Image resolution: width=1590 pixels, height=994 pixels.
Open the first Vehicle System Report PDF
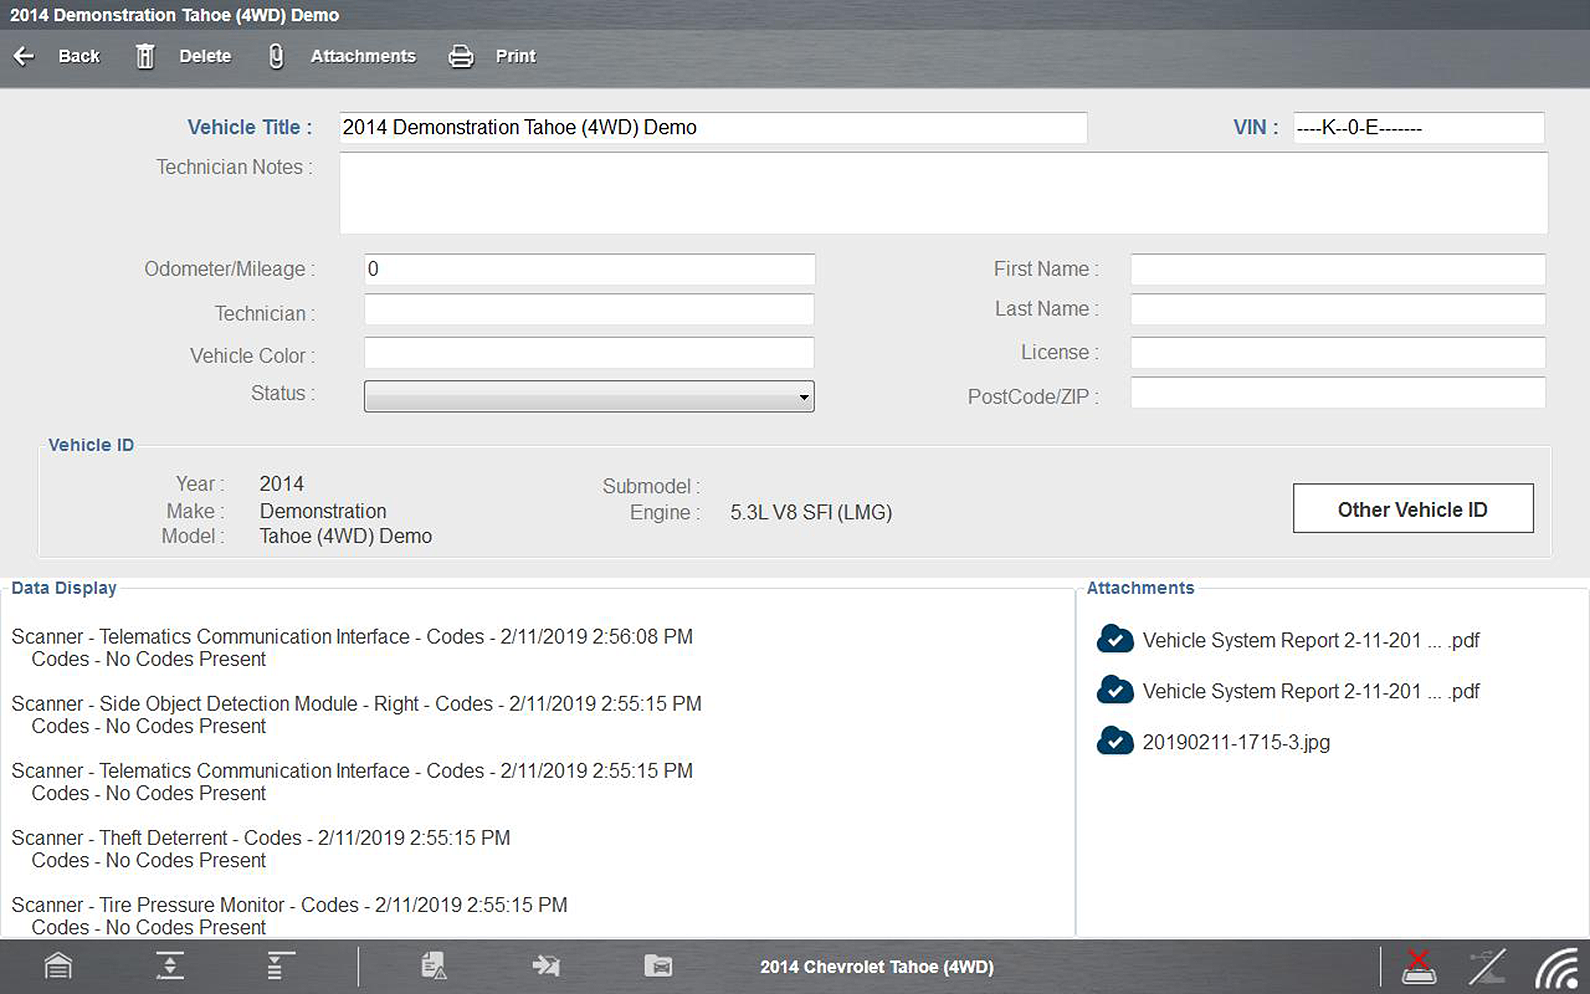tap(1310, 640)
